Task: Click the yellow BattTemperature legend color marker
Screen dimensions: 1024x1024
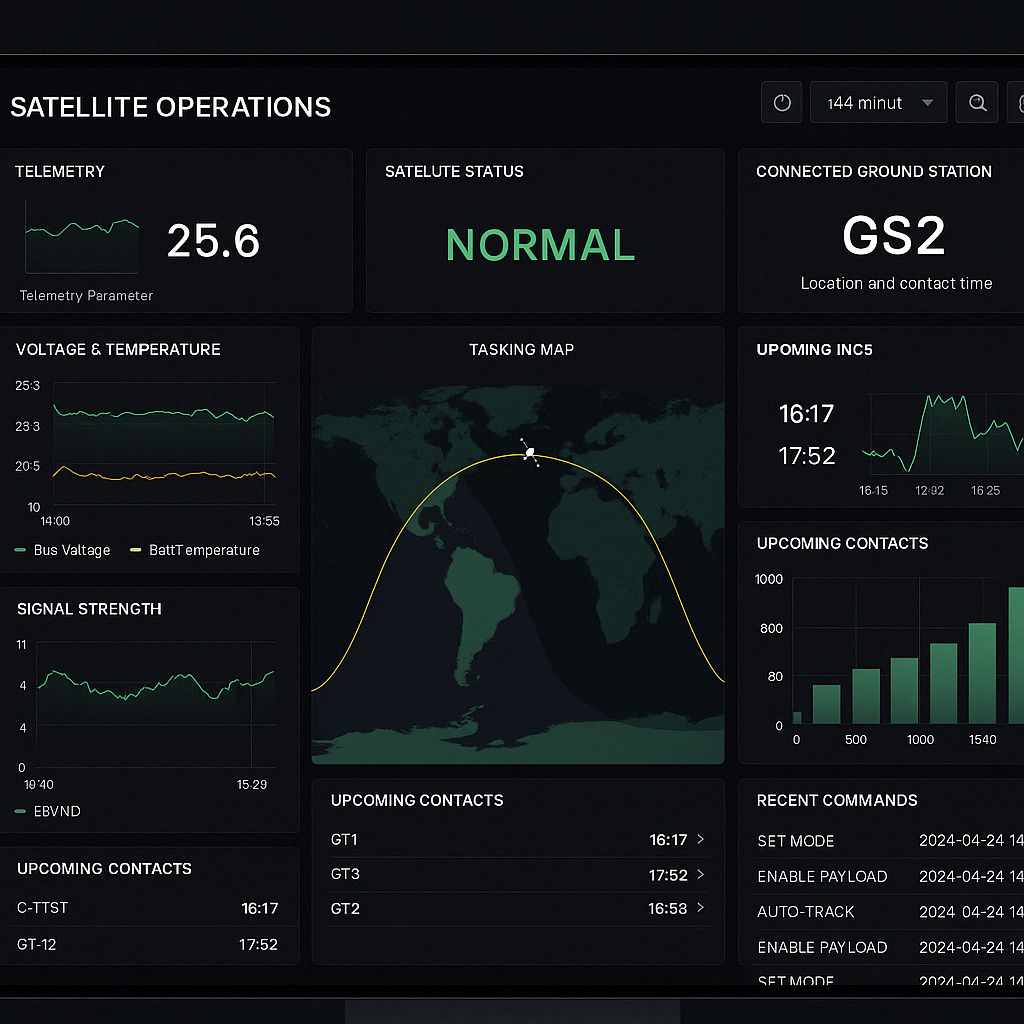Action: click(134, 550)
